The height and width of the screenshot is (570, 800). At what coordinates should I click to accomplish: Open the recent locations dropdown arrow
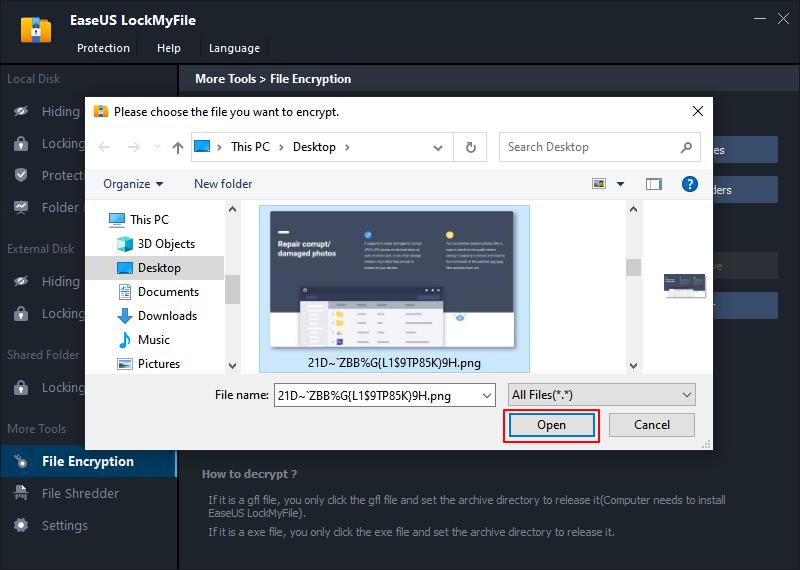click(x=157, y=147)
